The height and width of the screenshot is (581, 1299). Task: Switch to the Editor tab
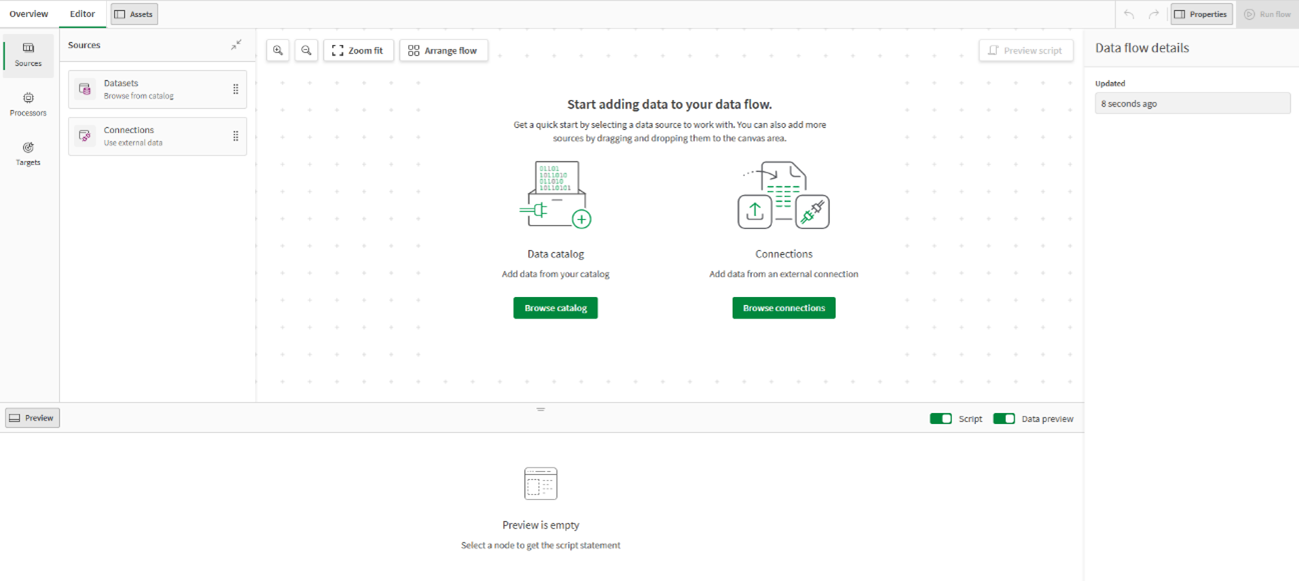click(82, 14)
